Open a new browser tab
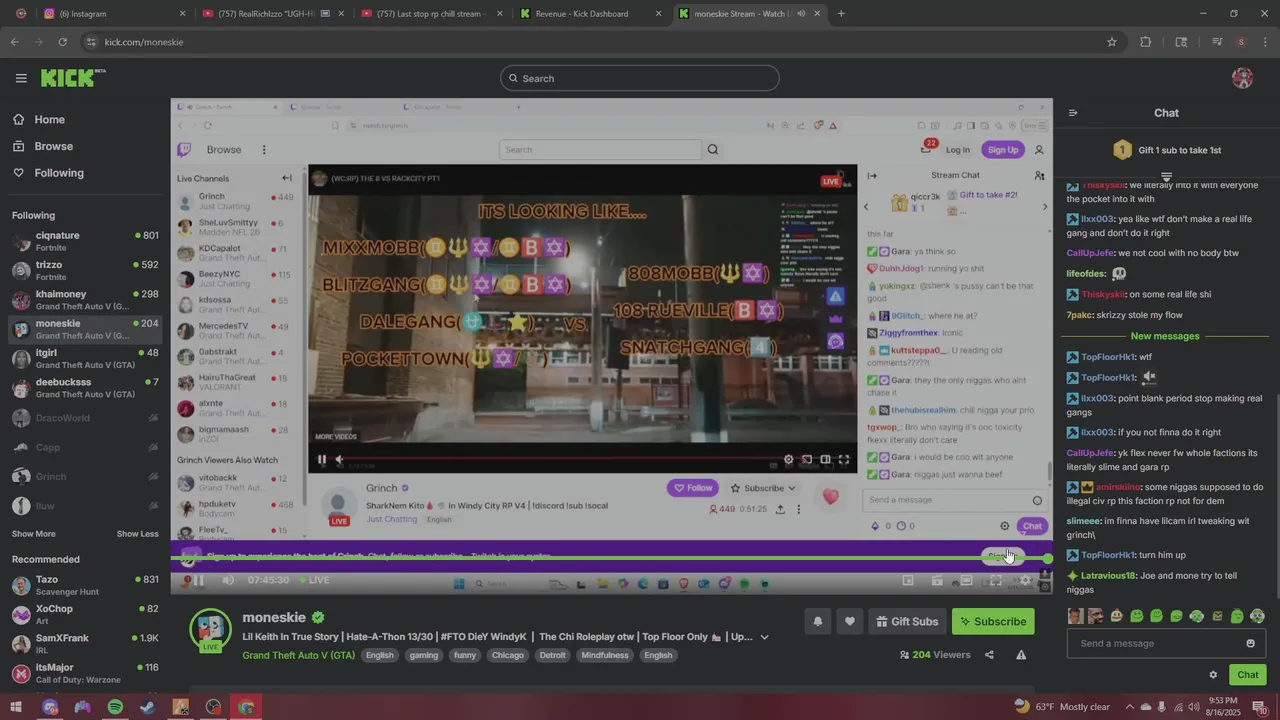Image resolution: width=1280 pixels, height=720 pixels. click(x=841, y=14)
